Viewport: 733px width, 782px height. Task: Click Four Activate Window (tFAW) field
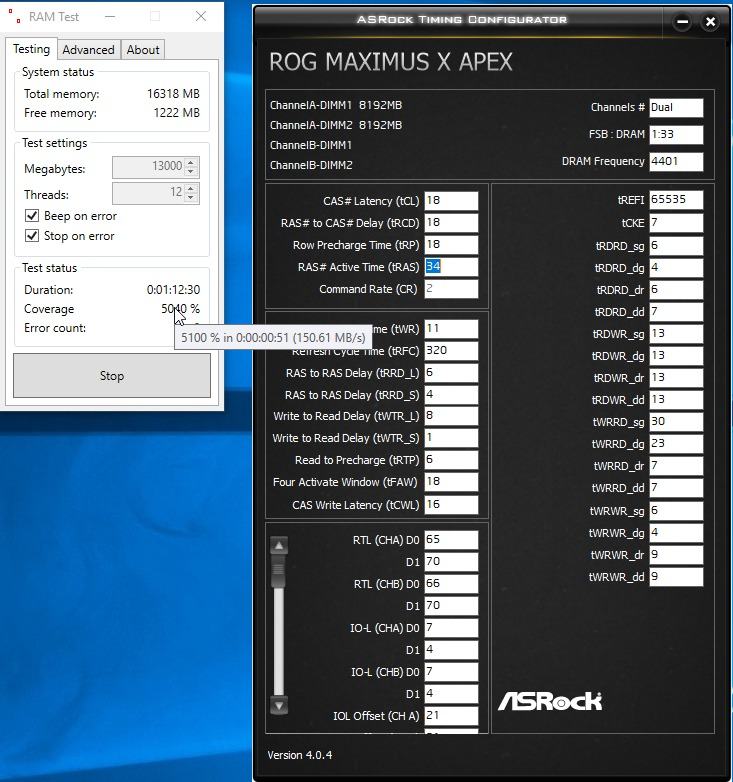(451, 481)
